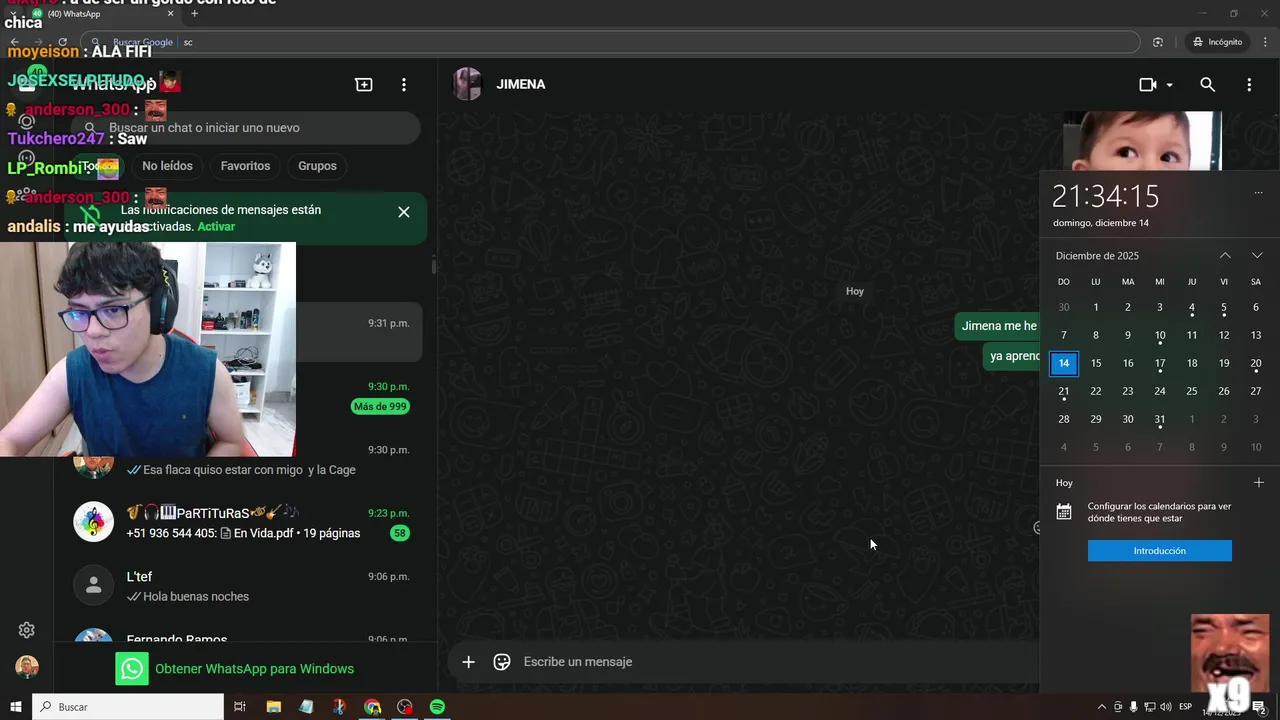Open the calendar flyout more options

tap(1258, 192)
